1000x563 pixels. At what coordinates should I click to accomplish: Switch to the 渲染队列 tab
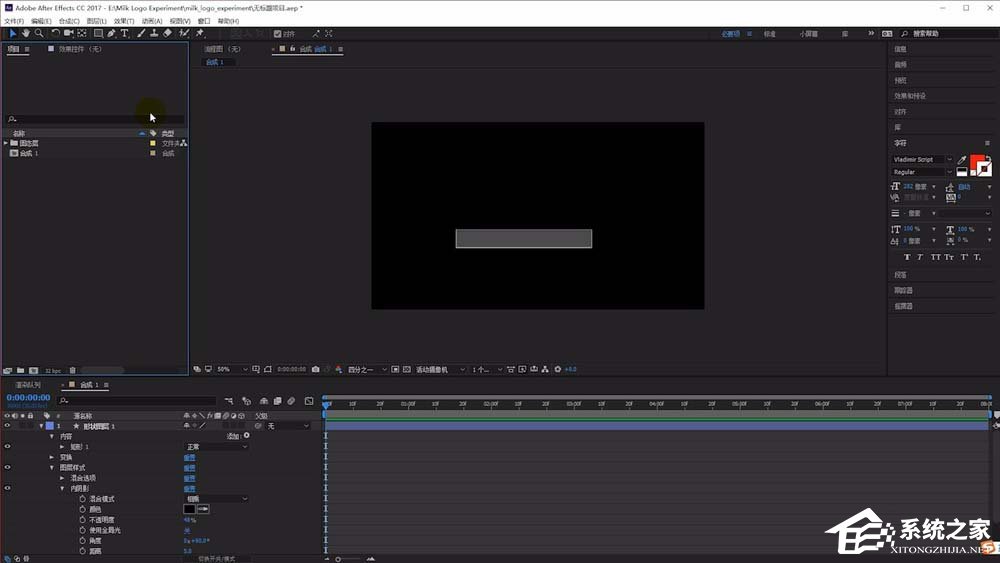click(x=28, y=385)
